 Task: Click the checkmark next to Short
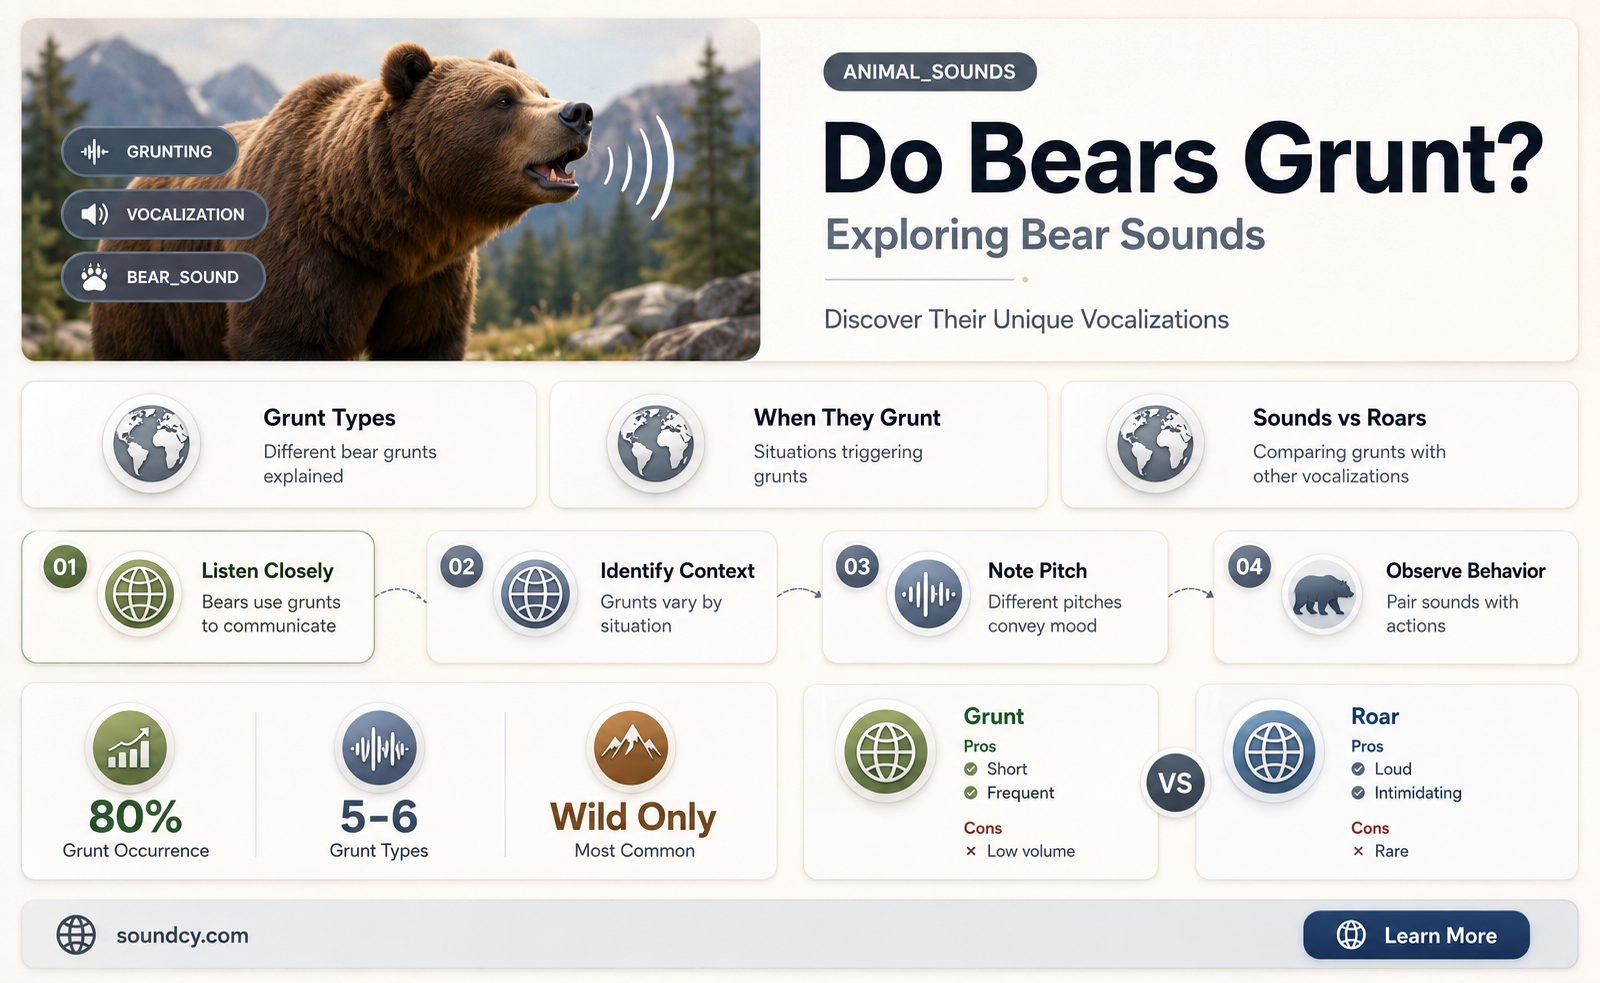pyautogui.click(x=970, y=769)
